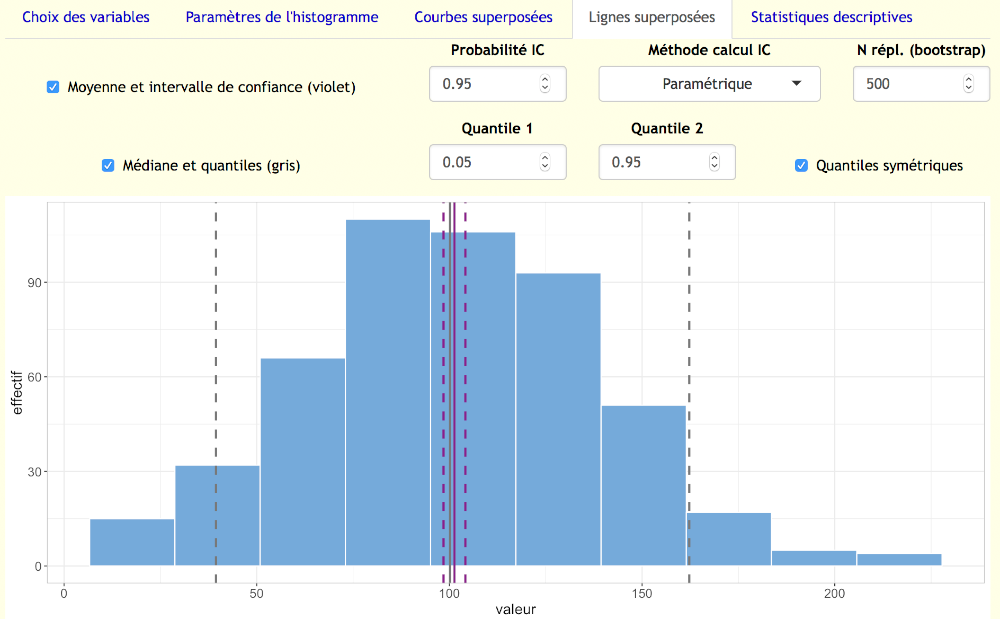Viewport: 1000px width, 620px height.
Task: Click the solid violet mean line
Action: point(452,400)
